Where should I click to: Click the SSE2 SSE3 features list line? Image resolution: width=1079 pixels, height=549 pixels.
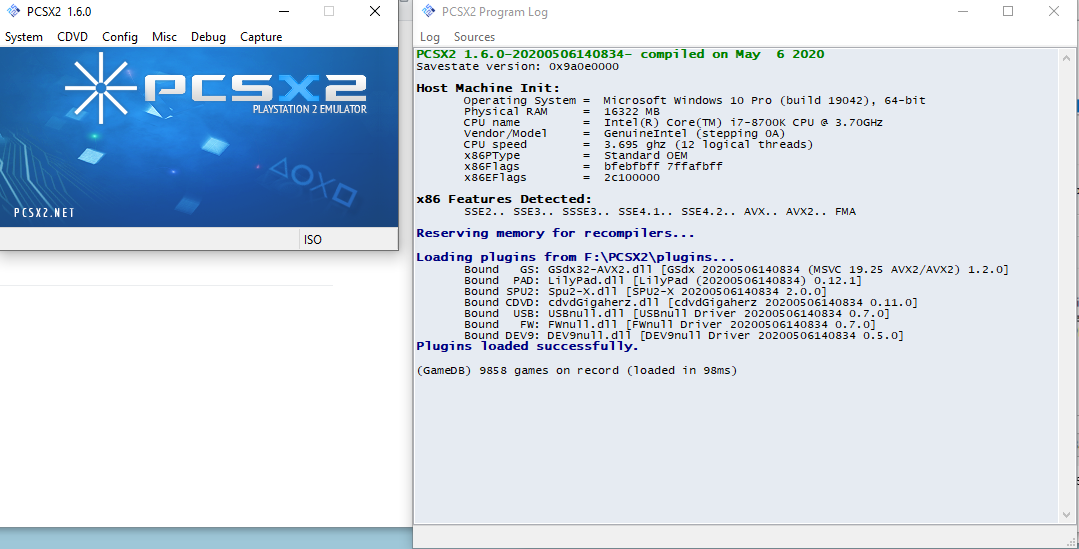[659, 212]
